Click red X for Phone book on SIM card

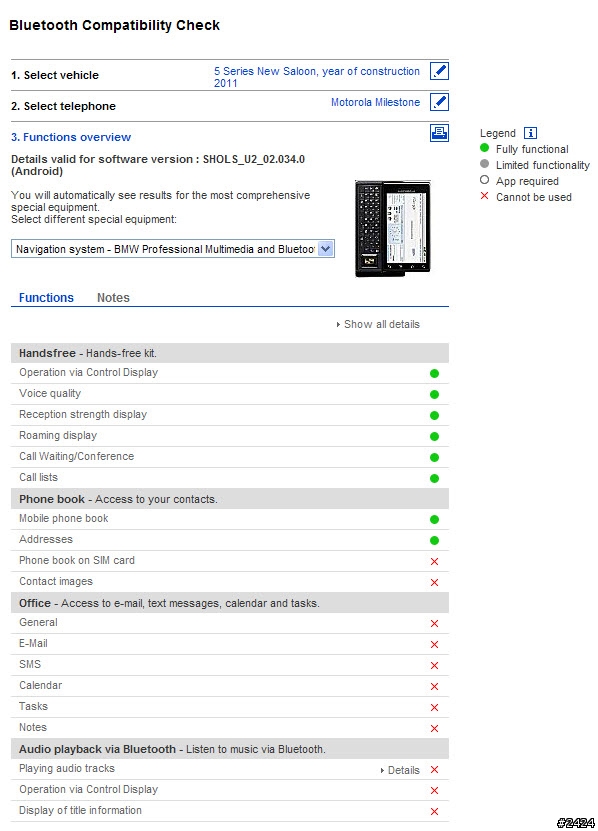434,561
